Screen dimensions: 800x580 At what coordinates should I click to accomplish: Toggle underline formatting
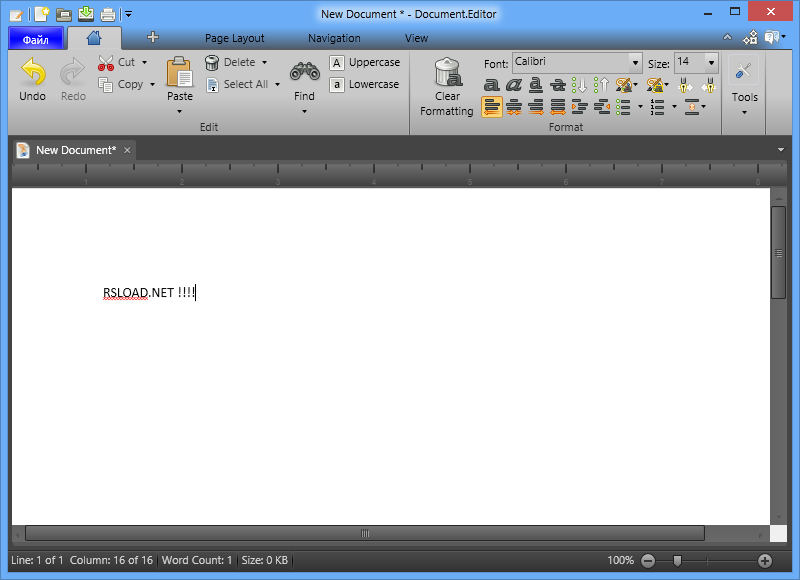pyautogui.click(x=535, y=85)
